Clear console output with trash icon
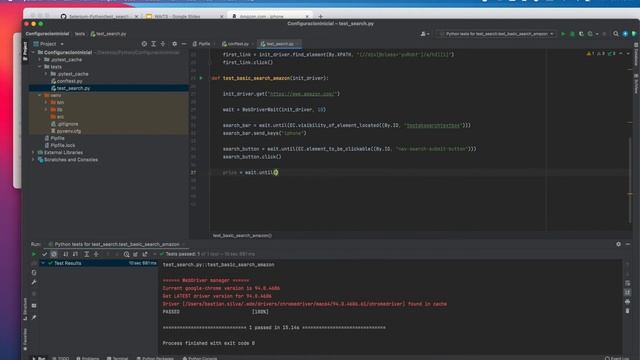This screenshot has width=640, height=360. [x=627, y=311]
